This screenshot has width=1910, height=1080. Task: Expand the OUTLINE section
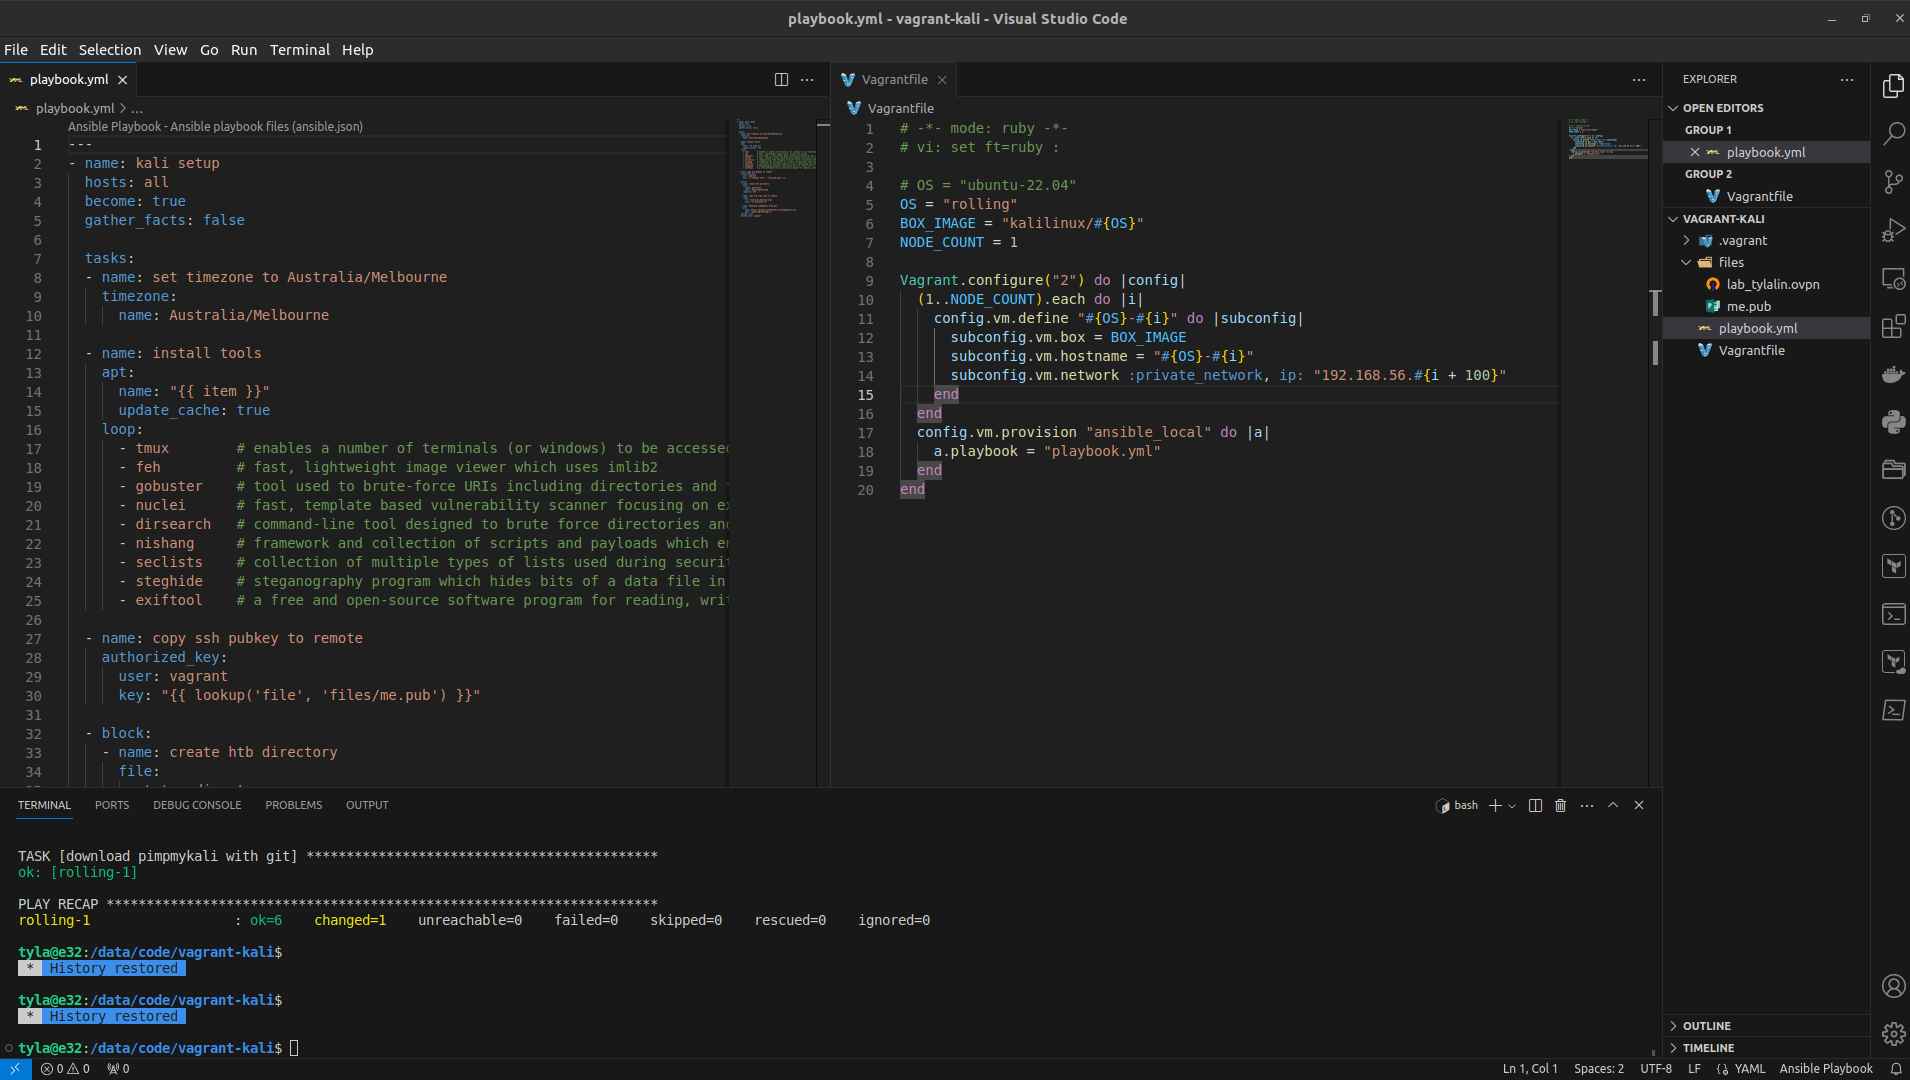[x=1706, y=1026]
